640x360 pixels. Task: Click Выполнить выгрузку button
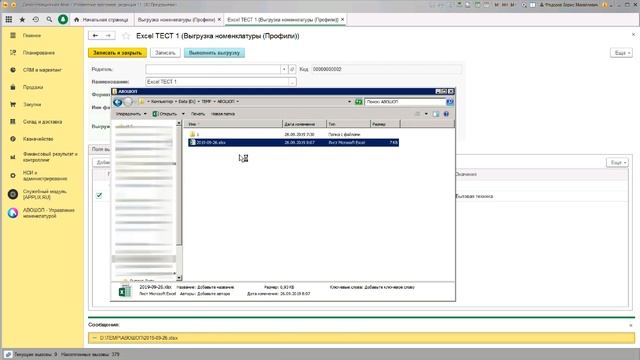coord(214,53)
